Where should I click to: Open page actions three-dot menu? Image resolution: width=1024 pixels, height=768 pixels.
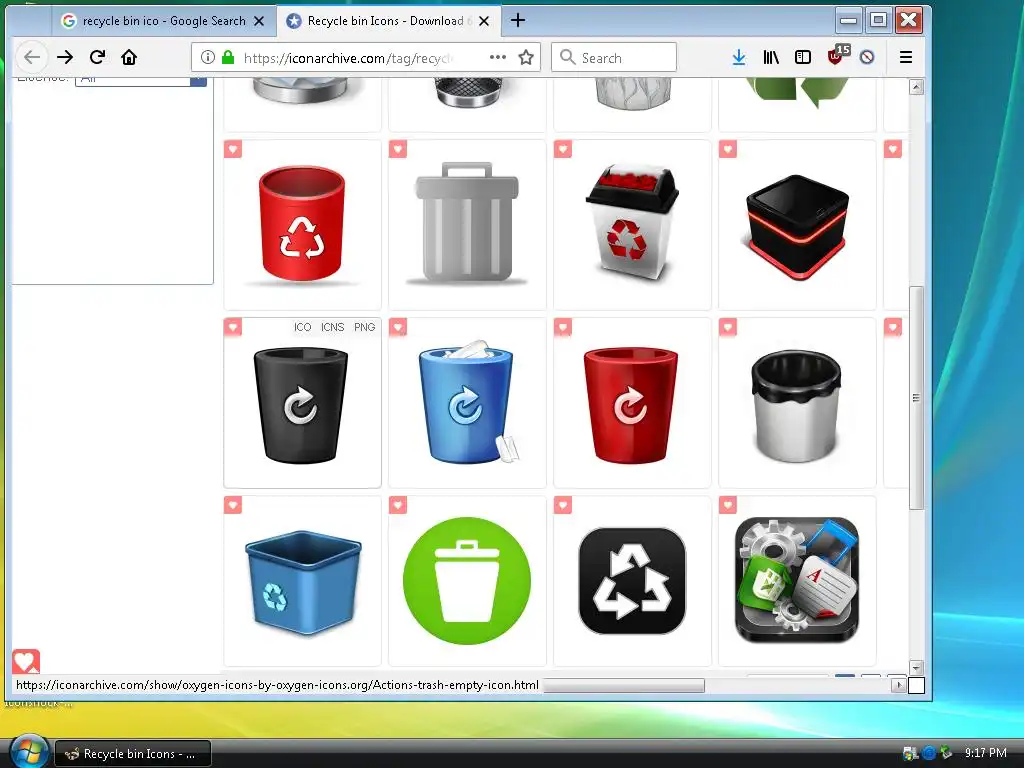(498, 57)
